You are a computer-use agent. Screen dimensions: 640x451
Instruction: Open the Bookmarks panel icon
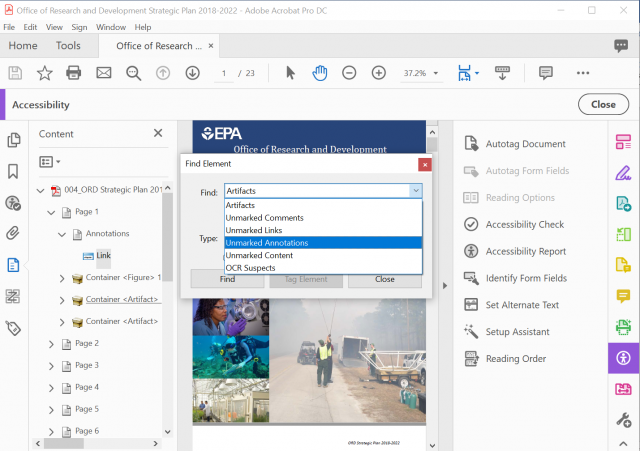point(14,171)
